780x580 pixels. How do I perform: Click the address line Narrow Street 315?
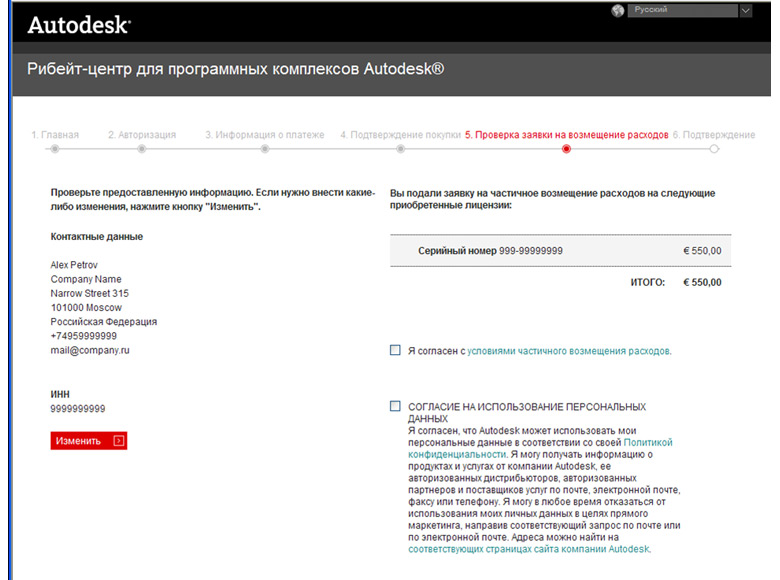pos(90,293)
